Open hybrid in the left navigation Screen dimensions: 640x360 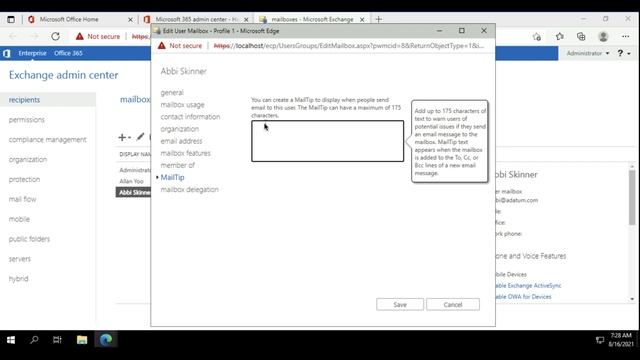click(18, 279)
